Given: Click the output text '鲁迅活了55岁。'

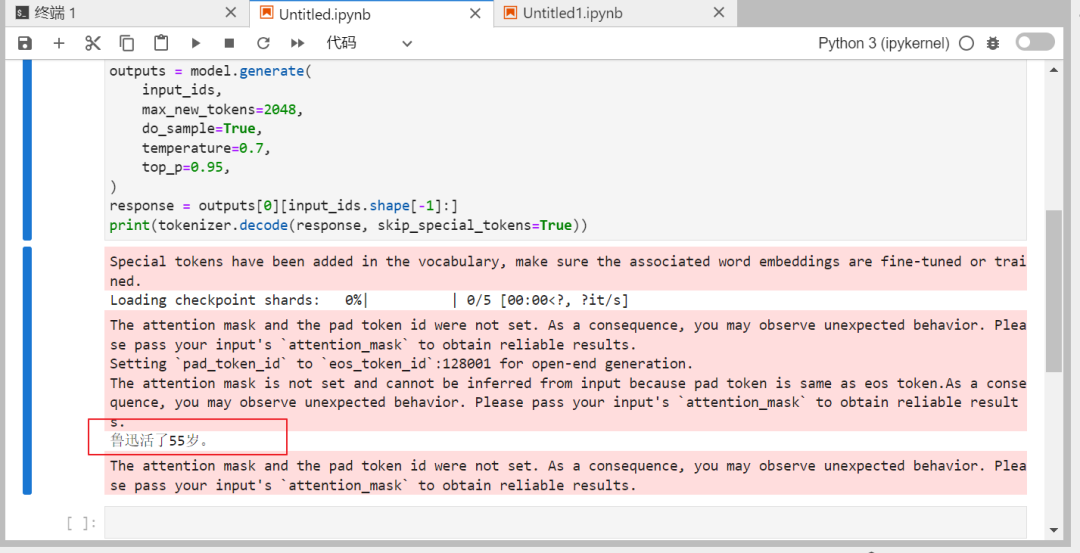Looking at the screenshot, I should (x=160, y=440).
